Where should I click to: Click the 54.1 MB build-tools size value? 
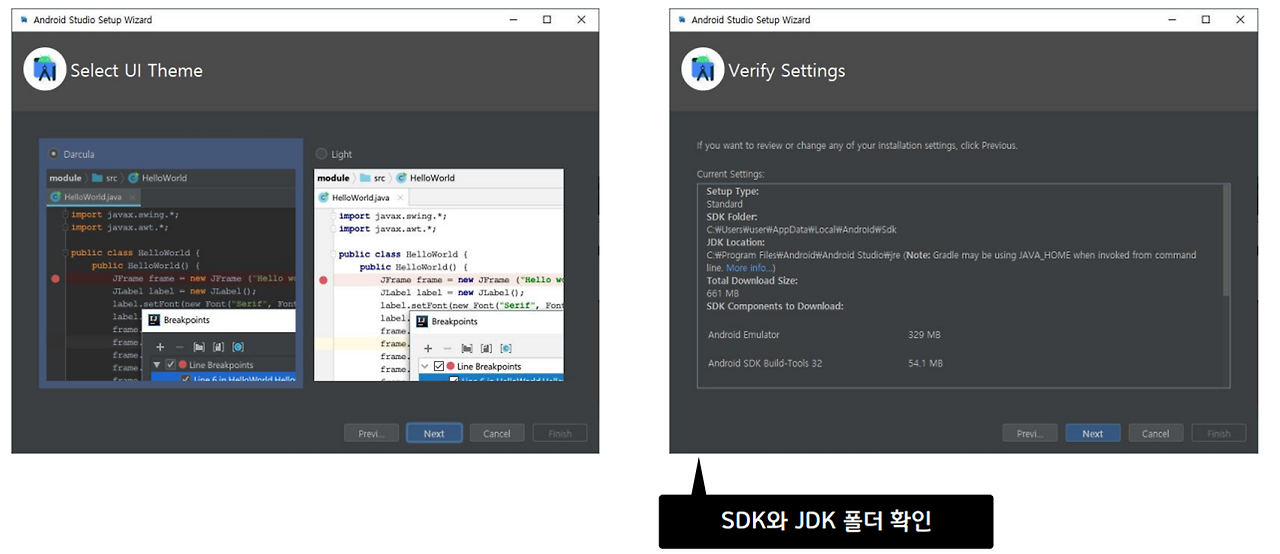[925, 363]
